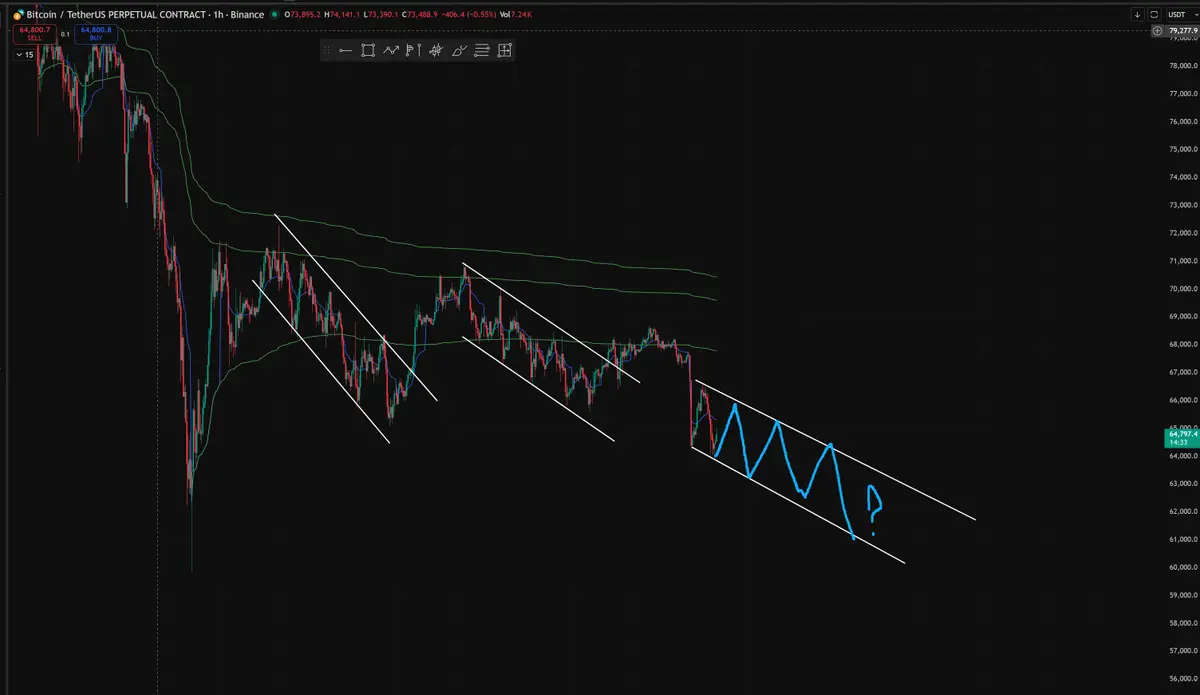Click the down arrow icon beside USDT
Image resolution: width=1200 pixels, height=695 pixels.
point(1138,15)
